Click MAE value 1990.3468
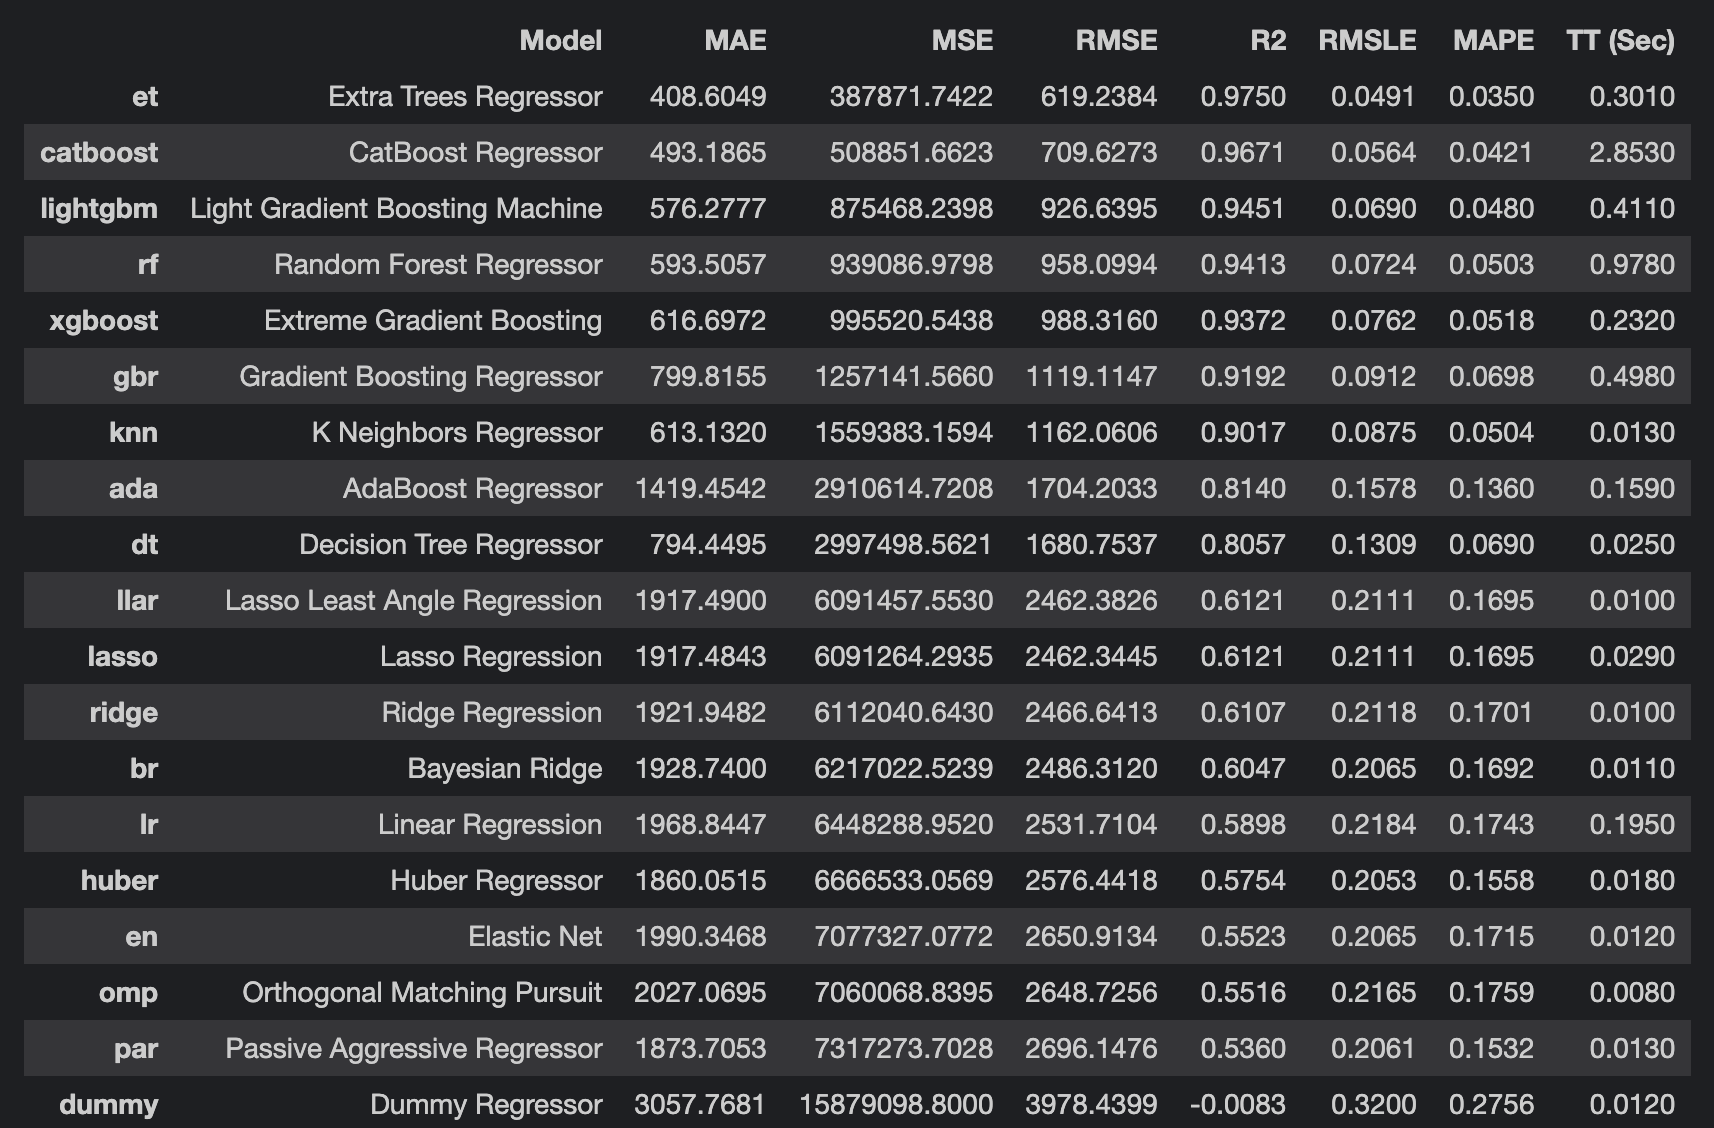 point(701,936)
